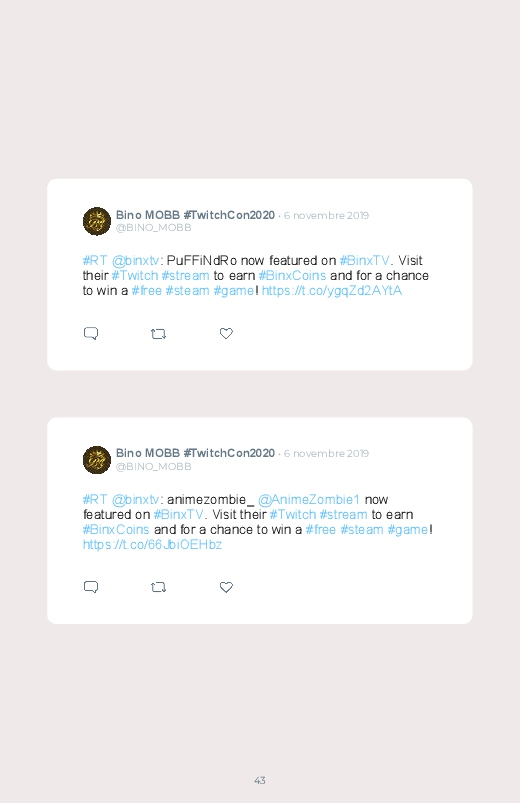The image size is (520, 803).
Task: Click the 6 novembre 2019 date on first tweet
Action: 326,216
